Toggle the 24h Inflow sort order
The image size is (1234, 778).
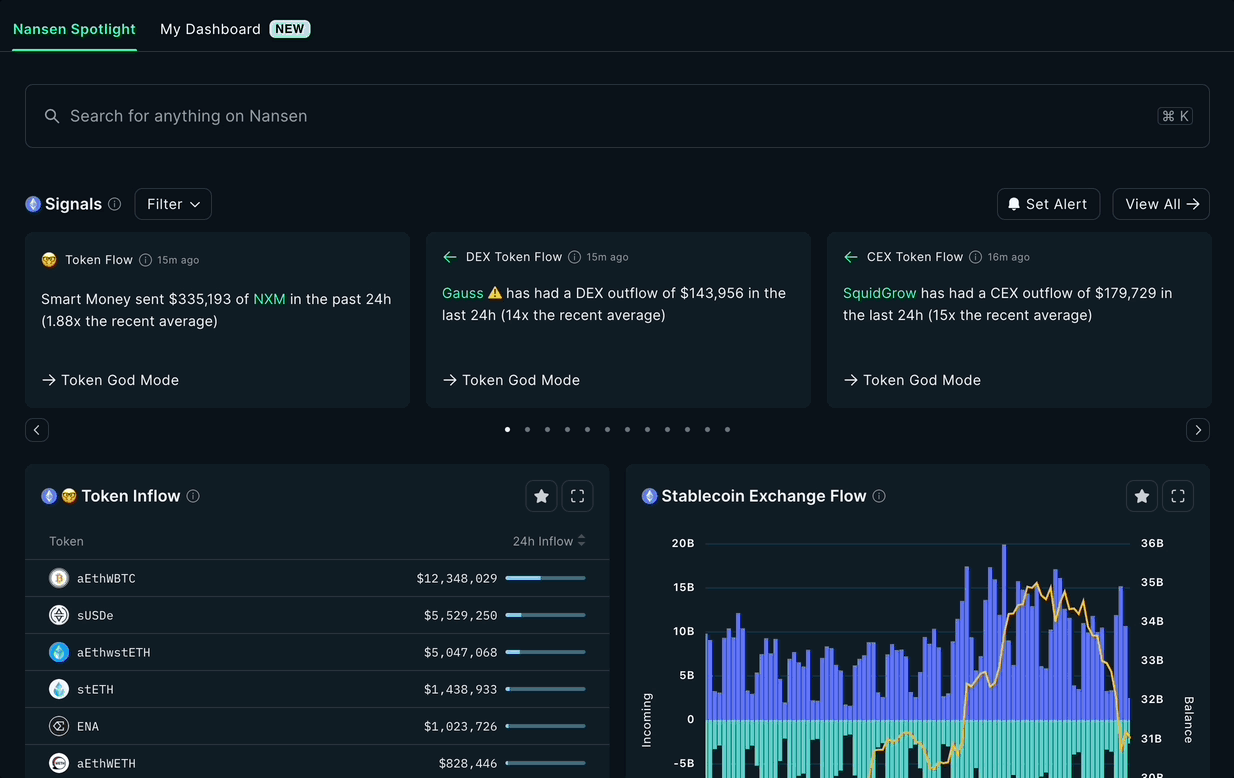580,541
